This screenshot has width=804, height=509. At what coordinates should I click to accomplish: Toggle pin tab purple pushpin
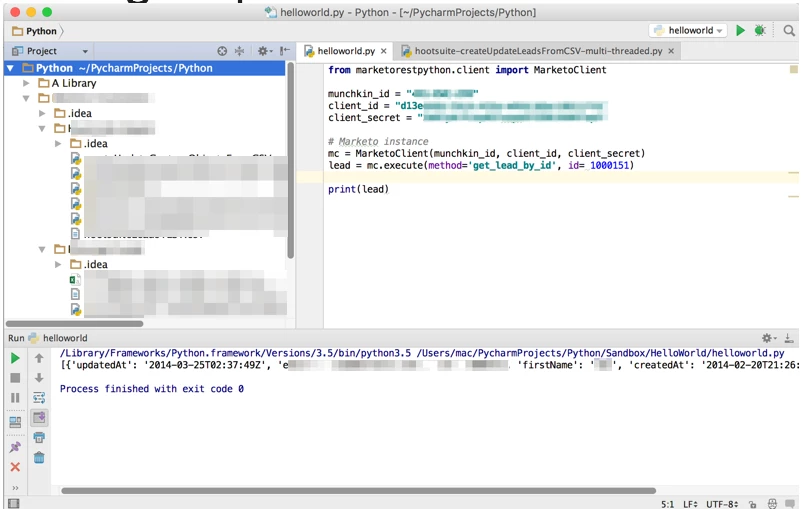(15, 446)
